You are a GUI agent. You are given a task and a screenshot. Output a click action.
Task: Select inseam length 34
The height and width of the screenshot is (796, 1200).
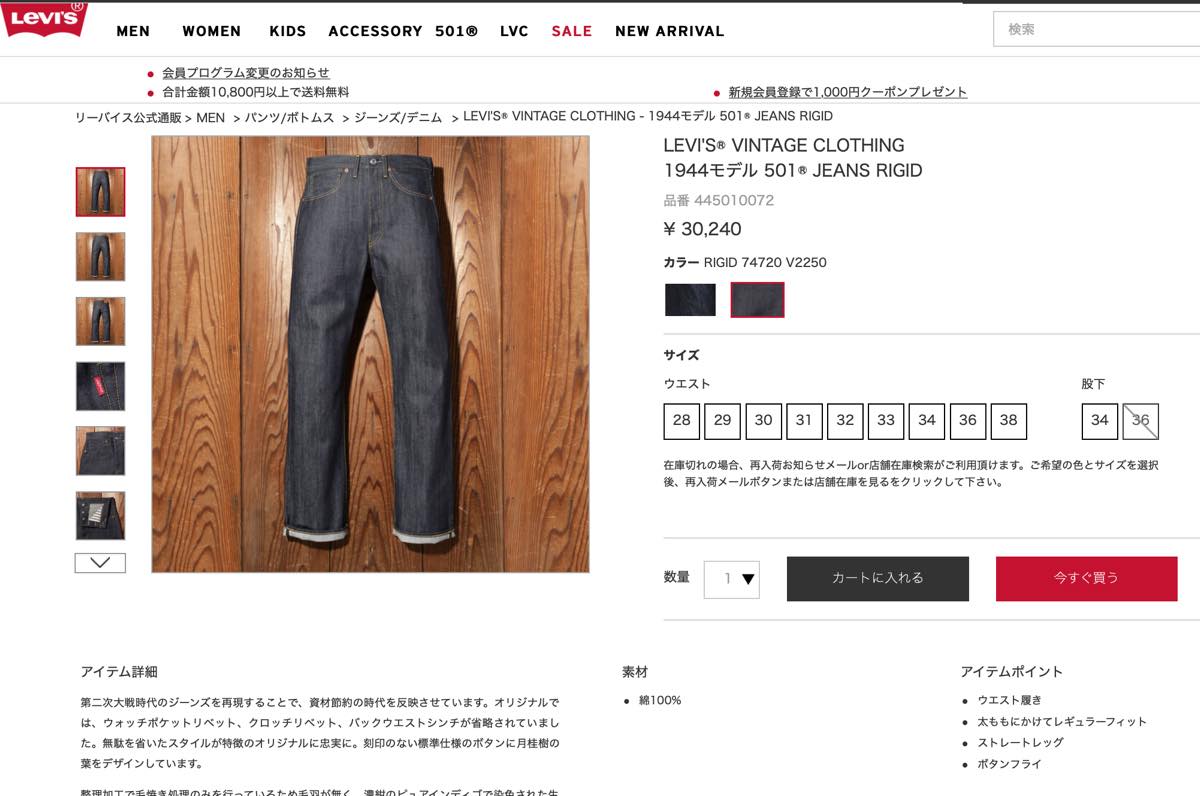(1100, 421)
